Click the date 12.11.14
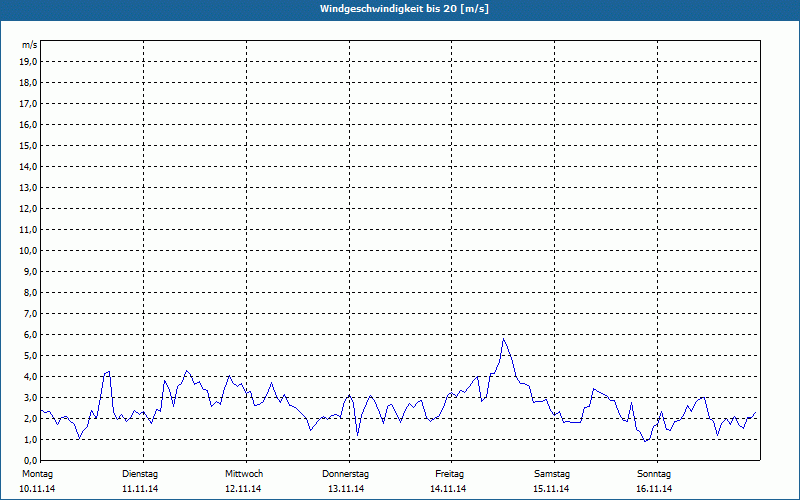This screenshot has height=500, width=800. tap(243, 489)
